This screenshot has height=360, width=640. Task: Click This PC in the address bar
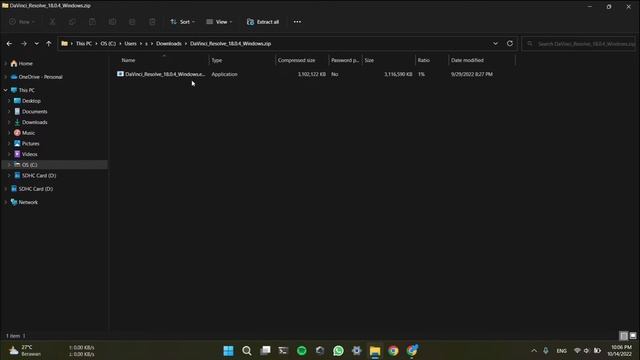(84, 44)
